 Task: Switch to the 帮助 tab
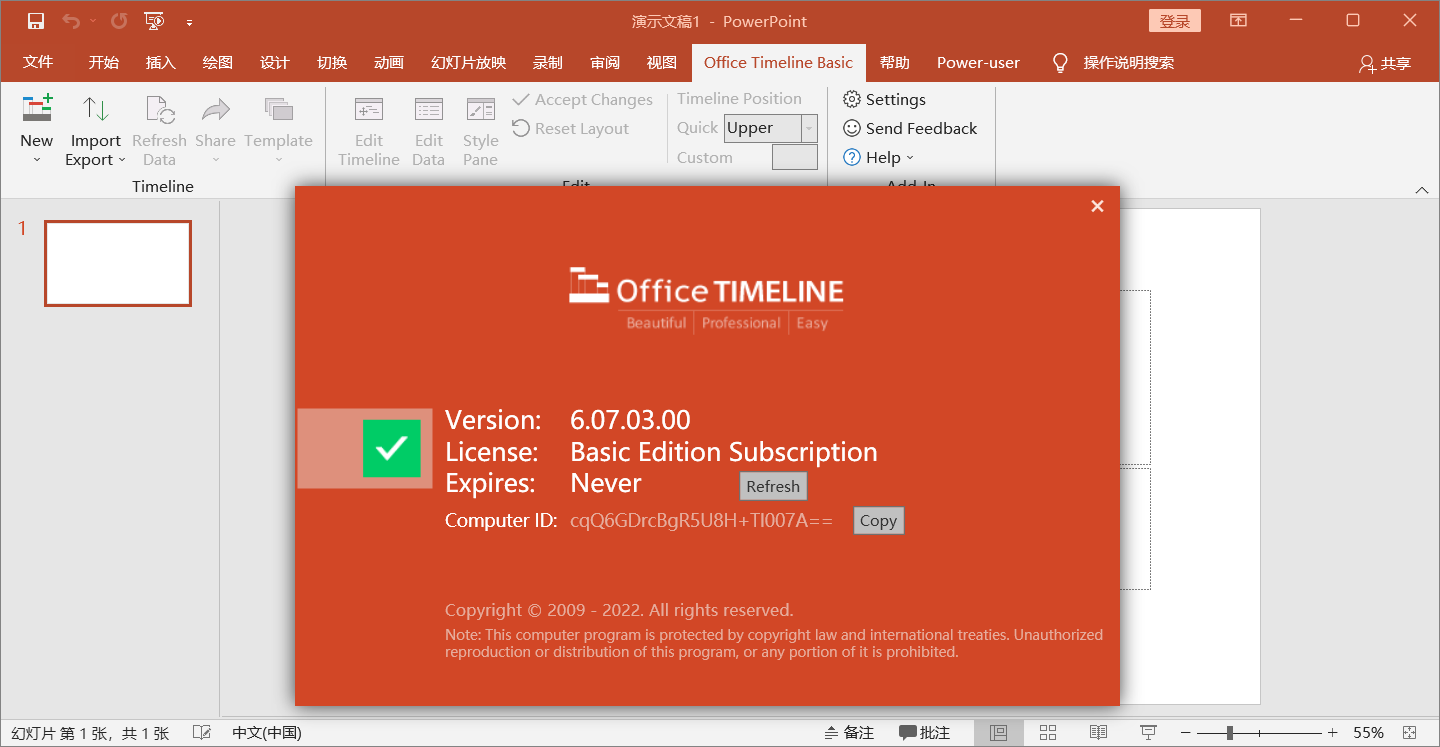tap(894, 62)
